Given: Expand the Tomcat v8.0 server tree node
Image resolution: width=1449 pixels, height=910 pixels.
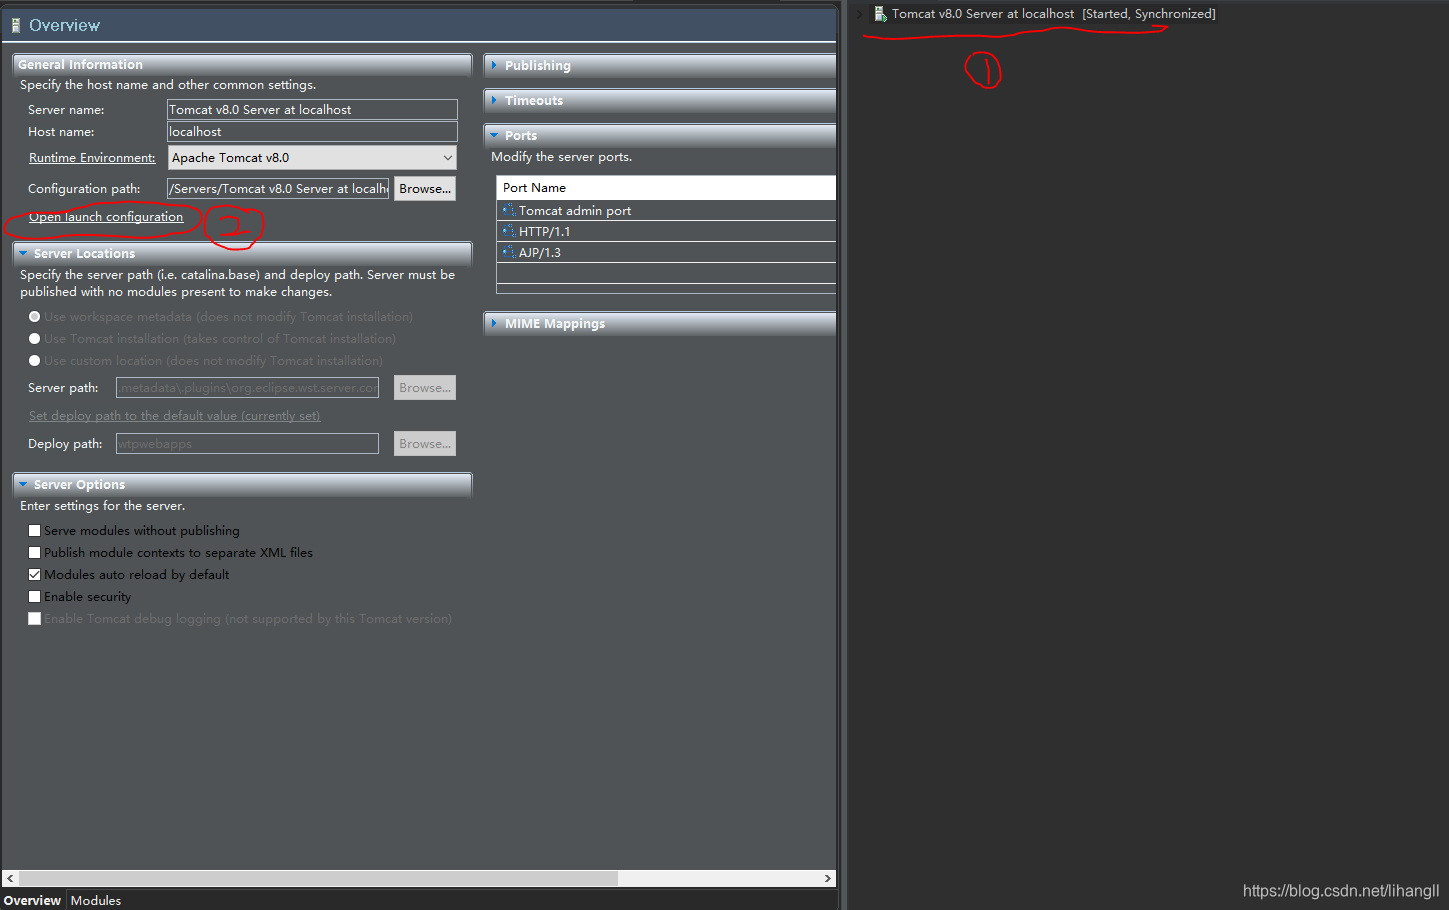Looking at the screenshot, I should 860,14.
